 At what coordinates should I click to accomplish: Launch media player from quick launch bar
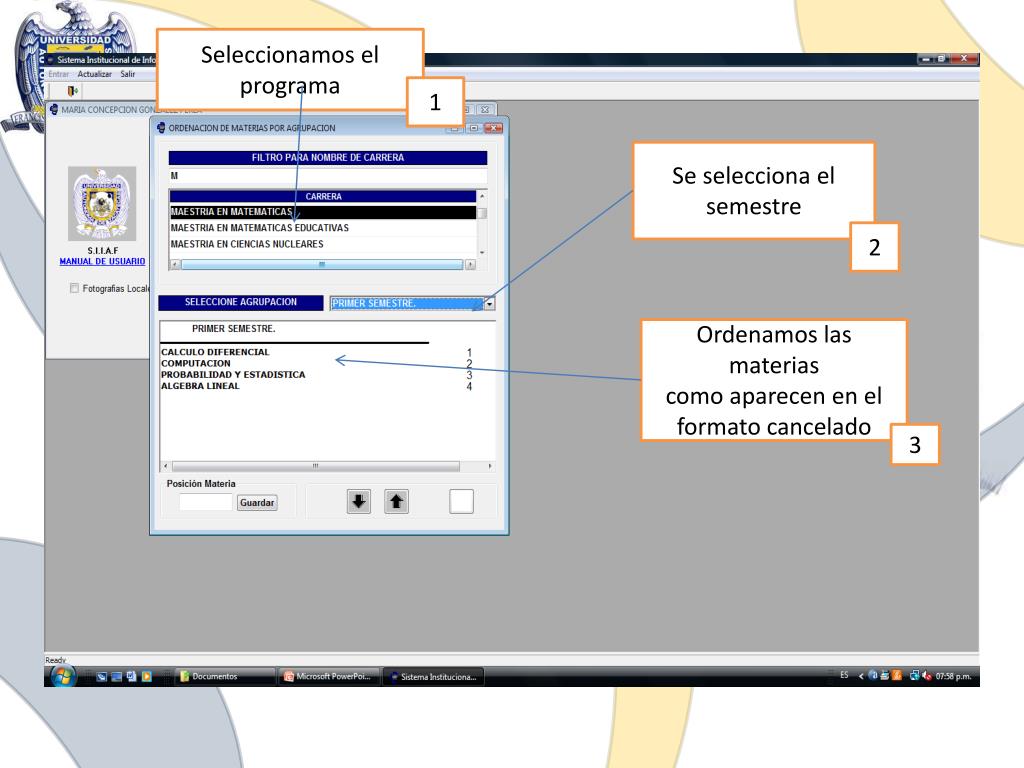coord(147,676)
